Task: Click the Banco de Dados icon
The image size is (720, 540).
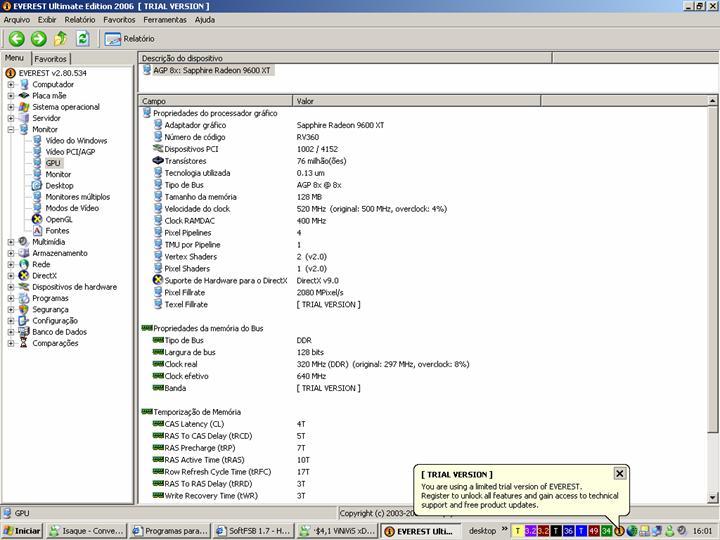Action: coord(24,332)
